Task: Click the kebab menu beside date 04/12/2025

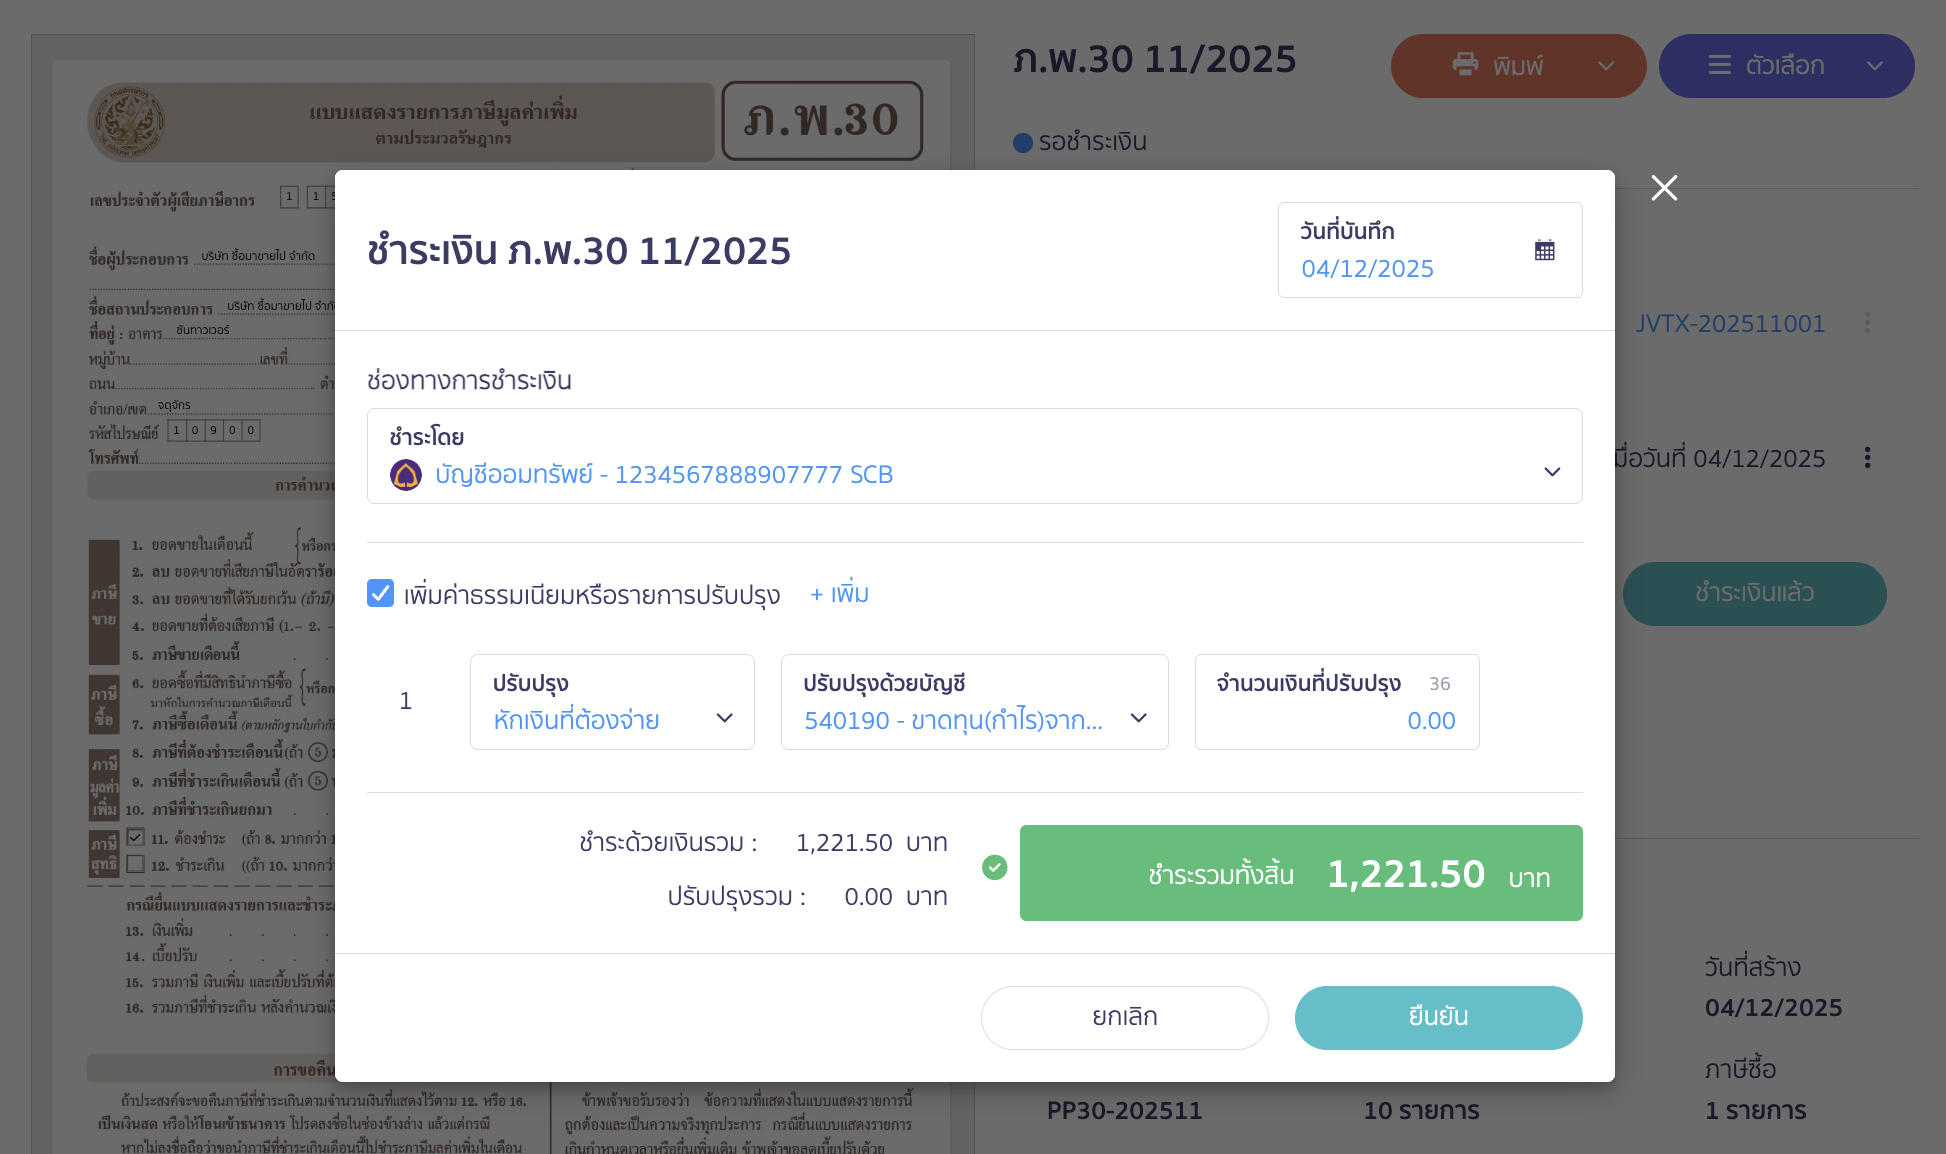Action: coord(1869,458)
